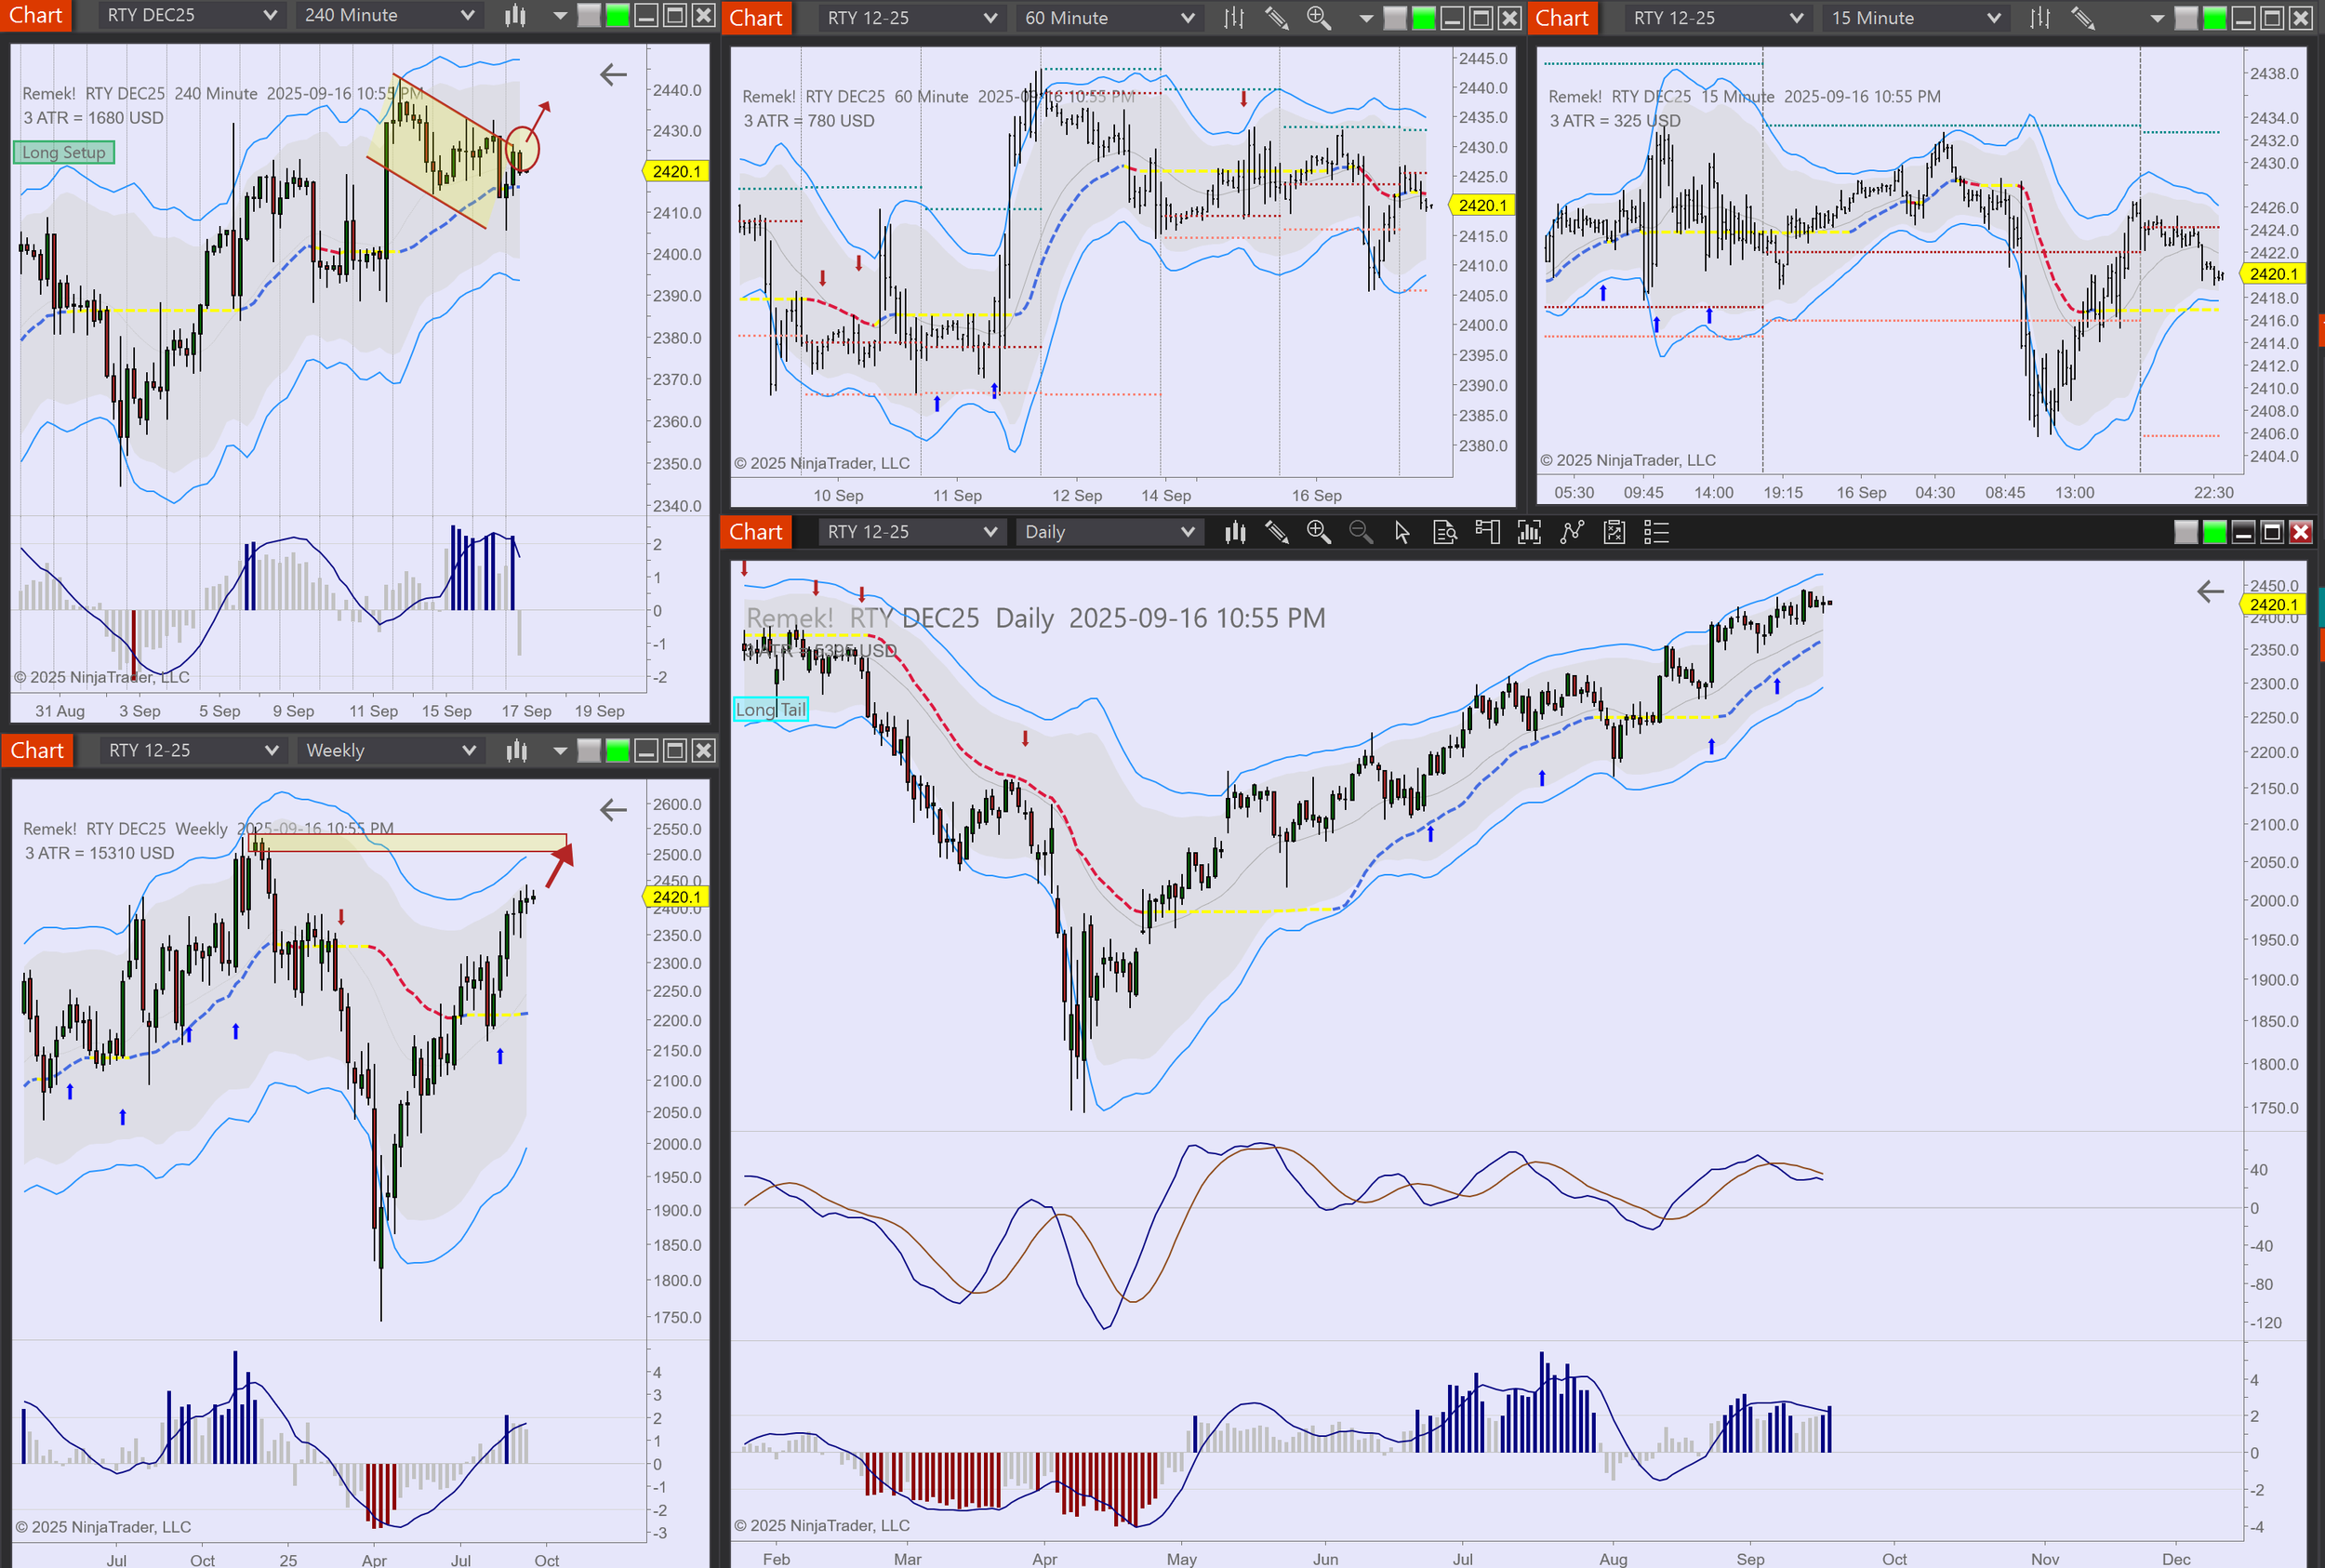Select the cursor pointer tool on Daily chart
The width and height of the screenshot is (2325, 1568).
coord(1402,532)
